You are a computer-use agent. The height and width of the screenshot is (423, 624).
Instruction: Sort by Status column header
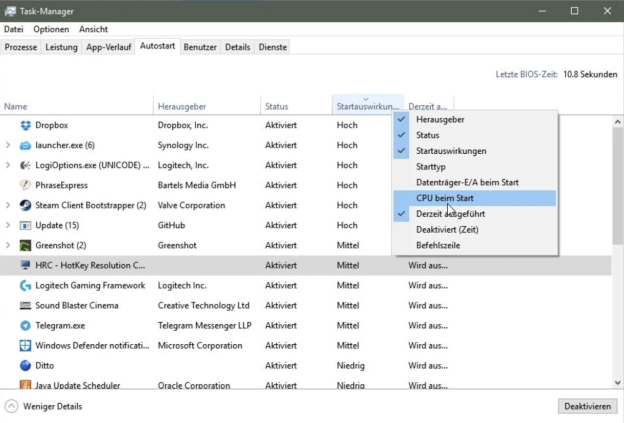[x=296, y=105]
